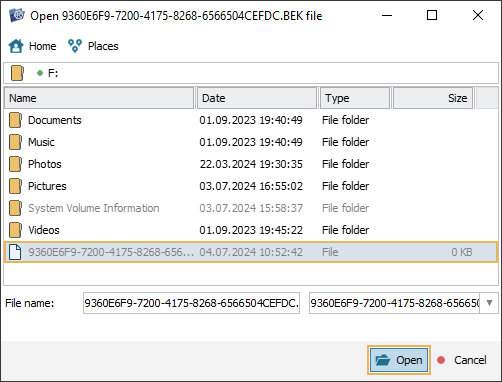
Task: Open the Places menu
Action: tap(93, 46)
